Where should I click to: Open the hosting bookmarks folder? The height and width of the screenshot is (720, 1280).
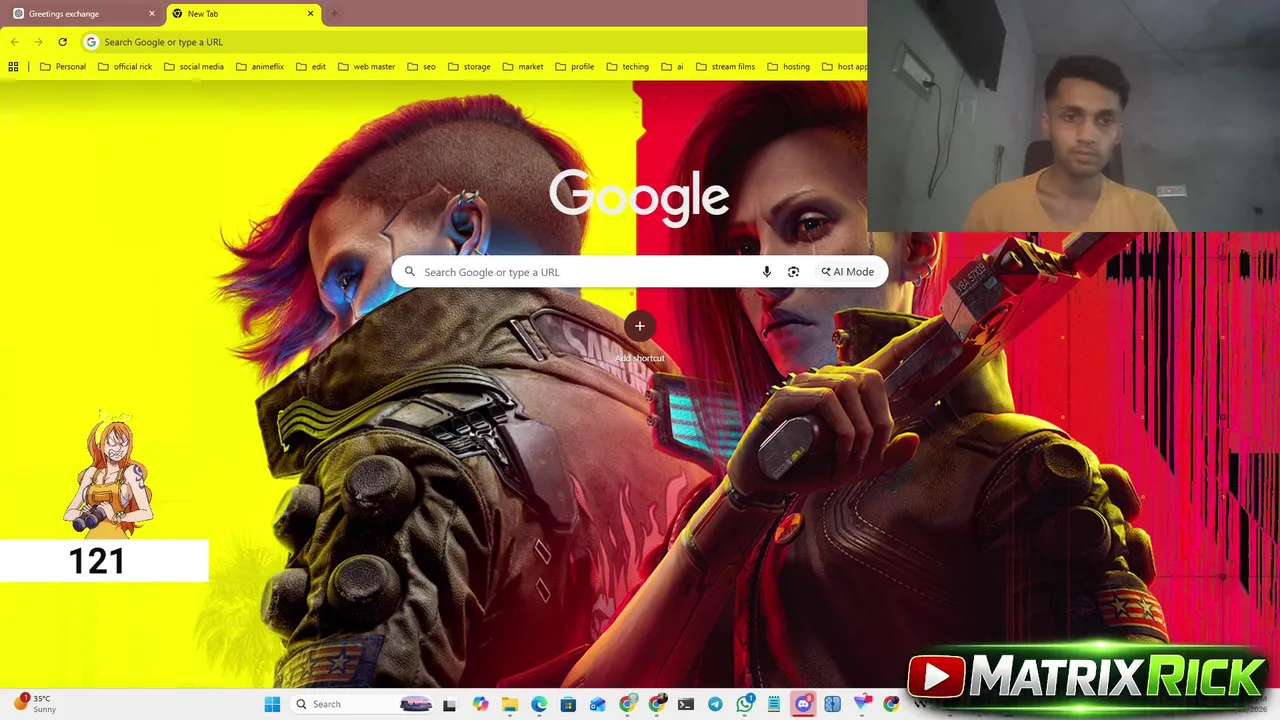point(788,67)
